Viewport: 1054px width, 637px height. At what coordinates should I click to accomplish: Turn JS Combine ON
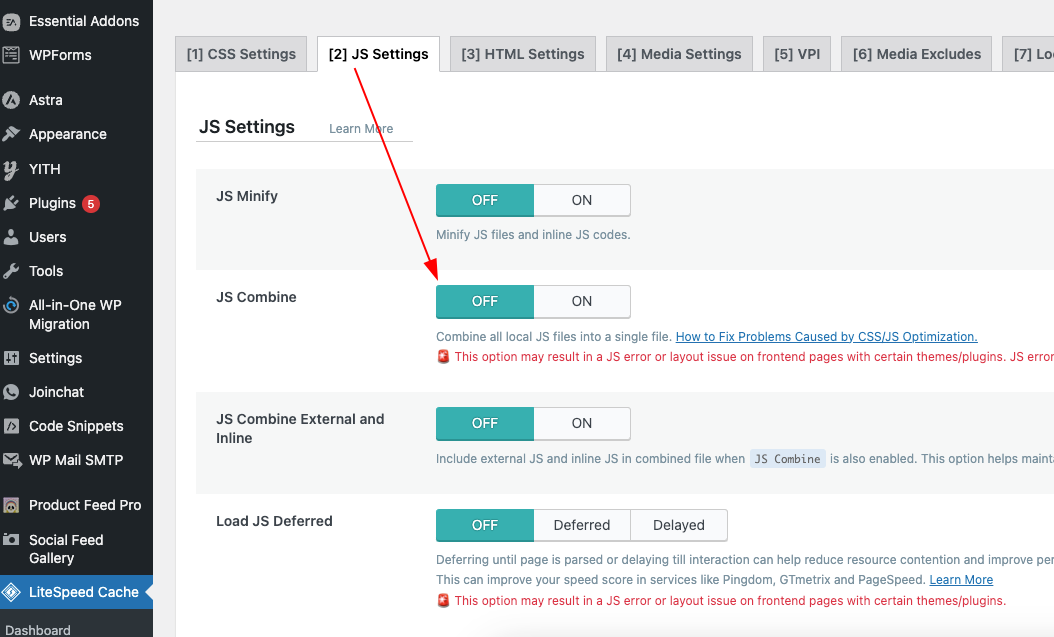tap(582, 302)
